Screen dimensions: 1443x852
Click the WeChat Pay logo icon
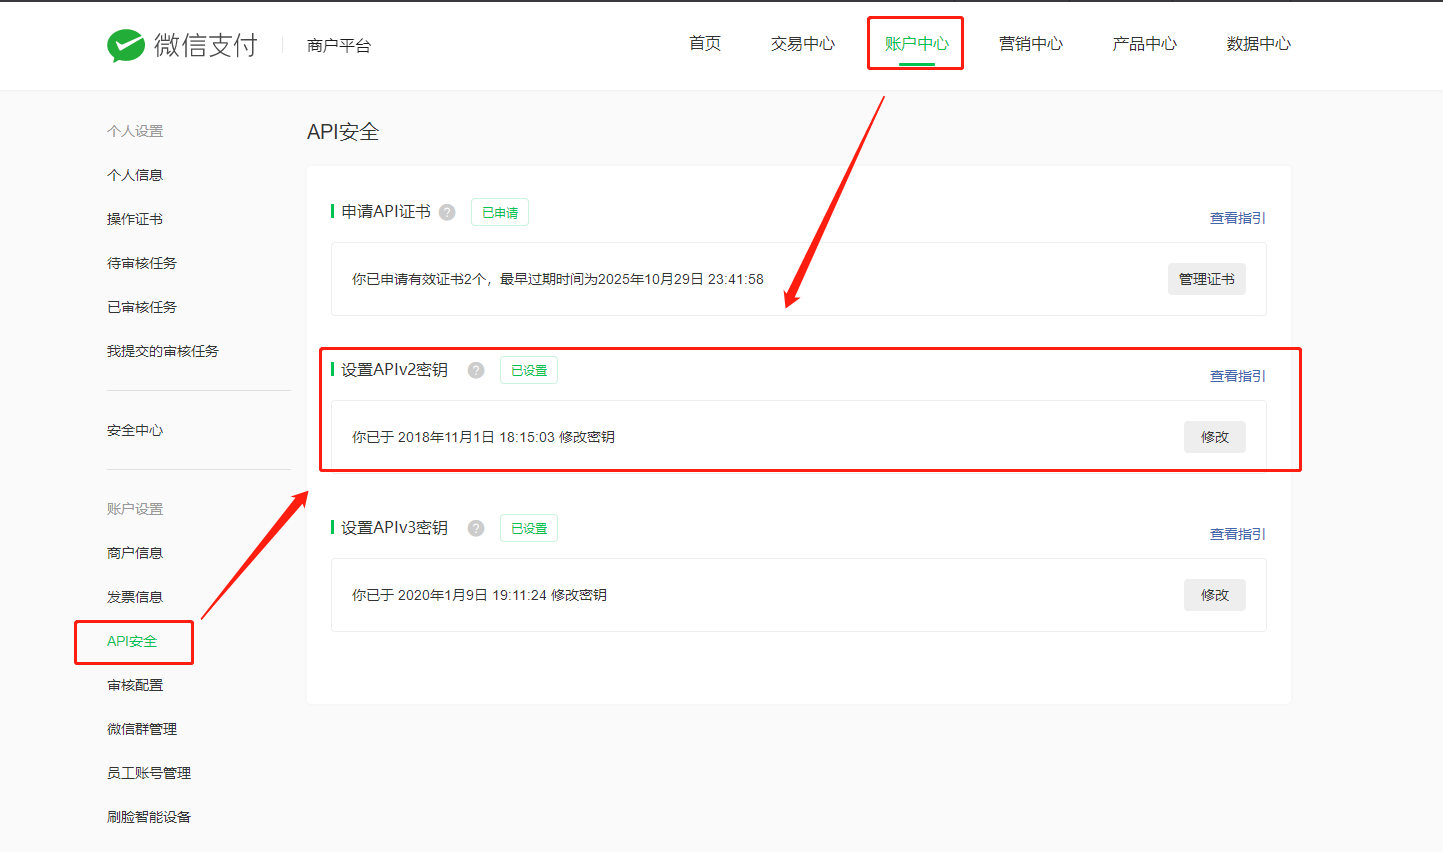126,45
